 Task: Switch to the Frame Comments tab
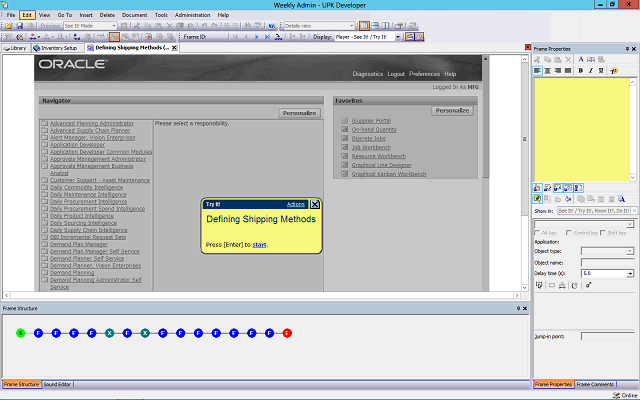coord(595,384)
